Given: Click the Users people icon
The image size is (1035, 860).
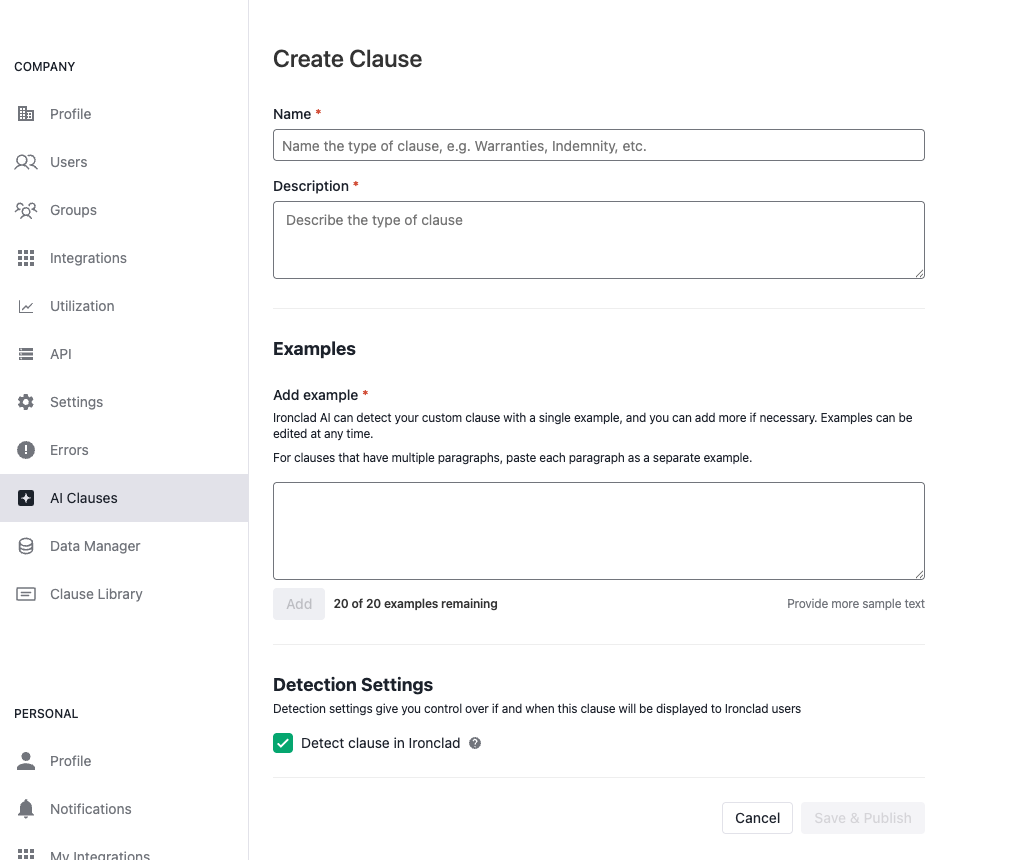Looking at the screenshot, I should tap(26, 162).
